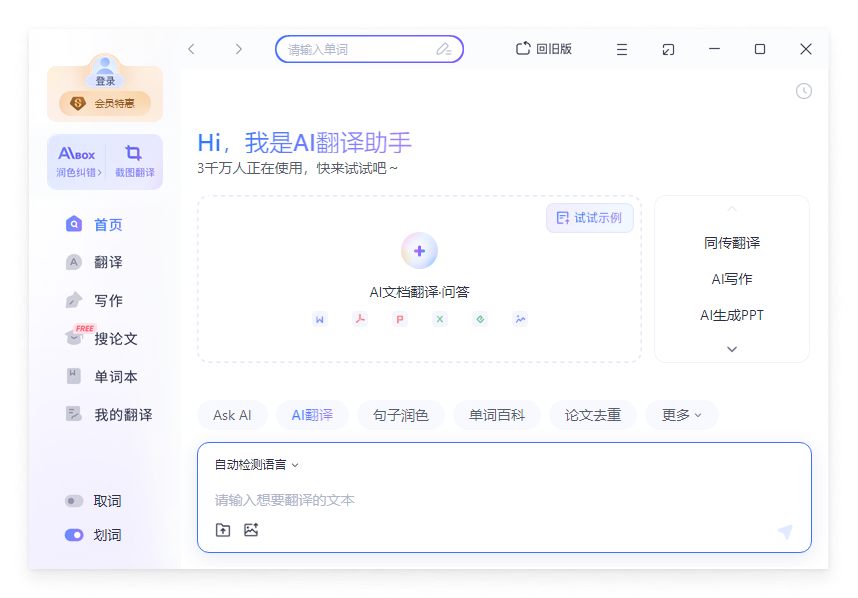Click the 试试示例 examples button

click(x=590, y=217)
